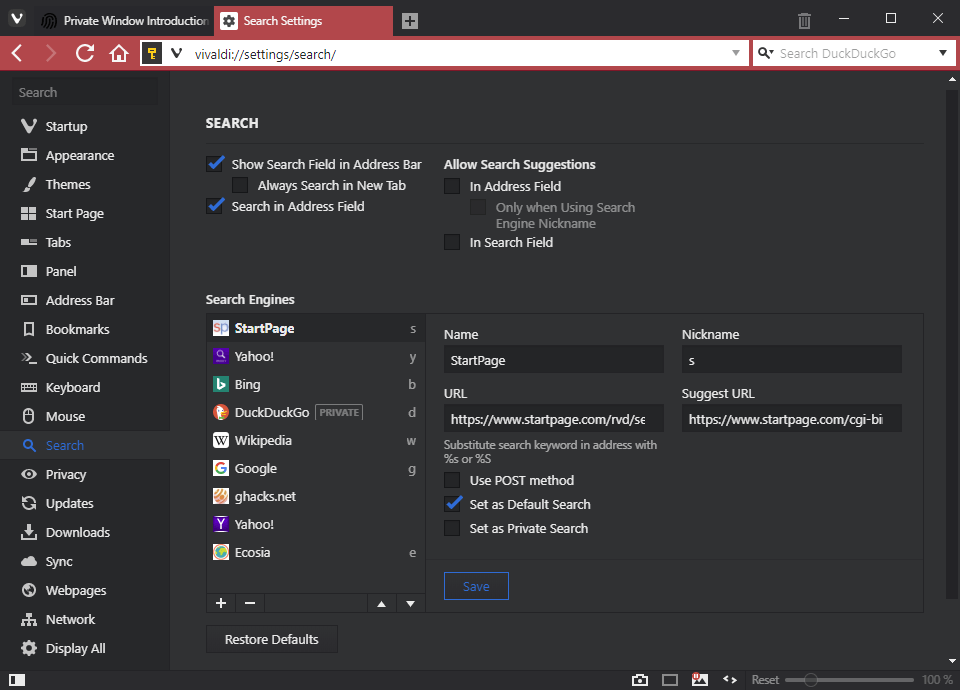Toggle the panel from the status bar
This screenshot has width=960, height=690.
pos(17,680)
